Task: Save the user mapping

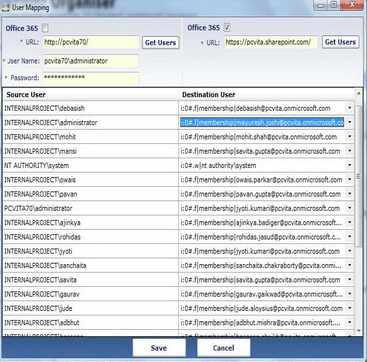Action: pos(159,348)
